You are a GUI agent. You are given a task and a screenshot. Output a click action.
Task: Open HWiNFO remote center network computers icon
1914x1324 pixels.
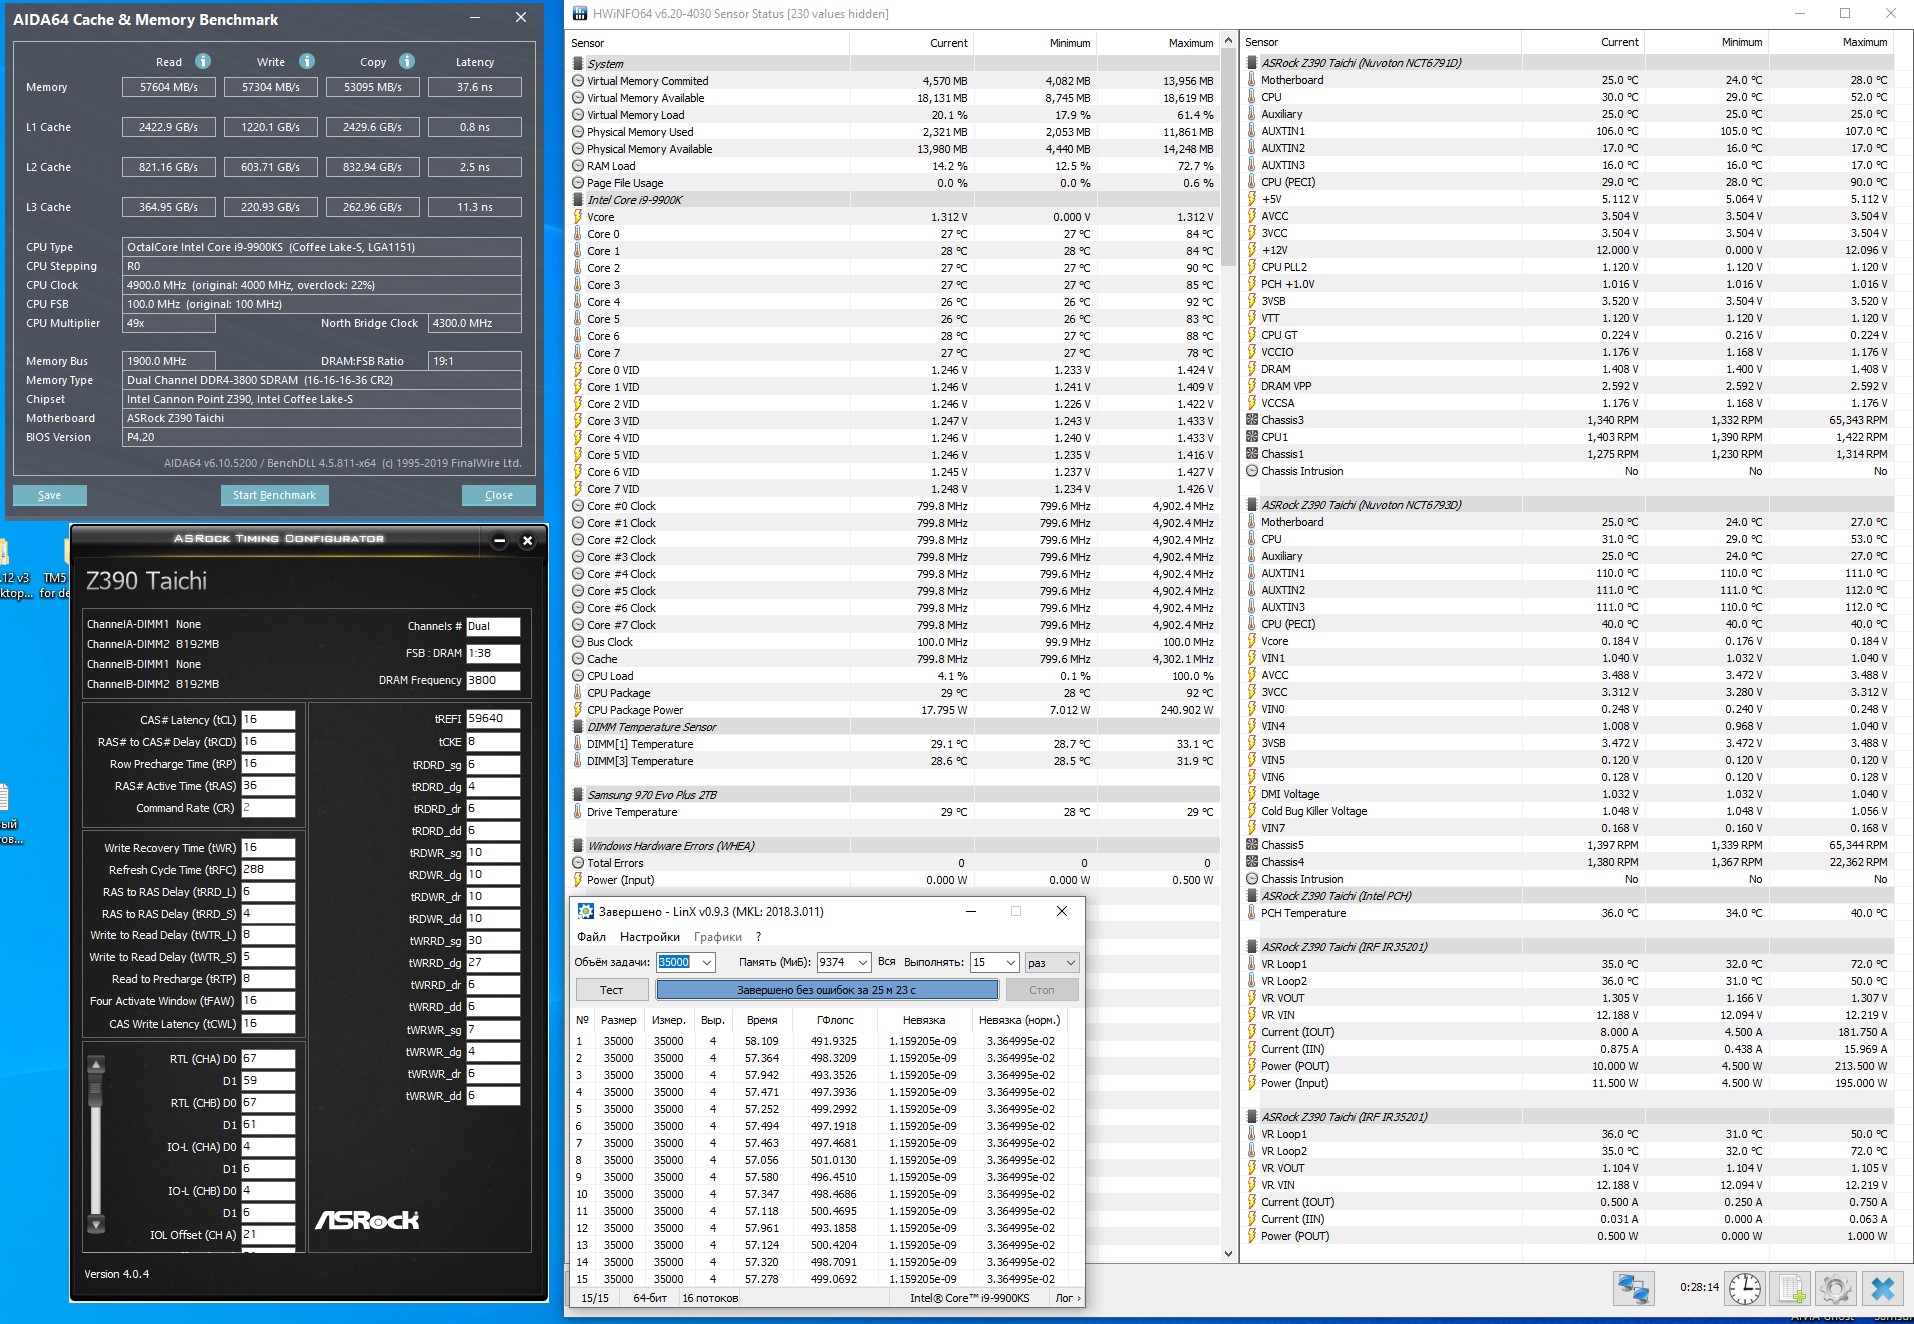click(1634, 1288)
